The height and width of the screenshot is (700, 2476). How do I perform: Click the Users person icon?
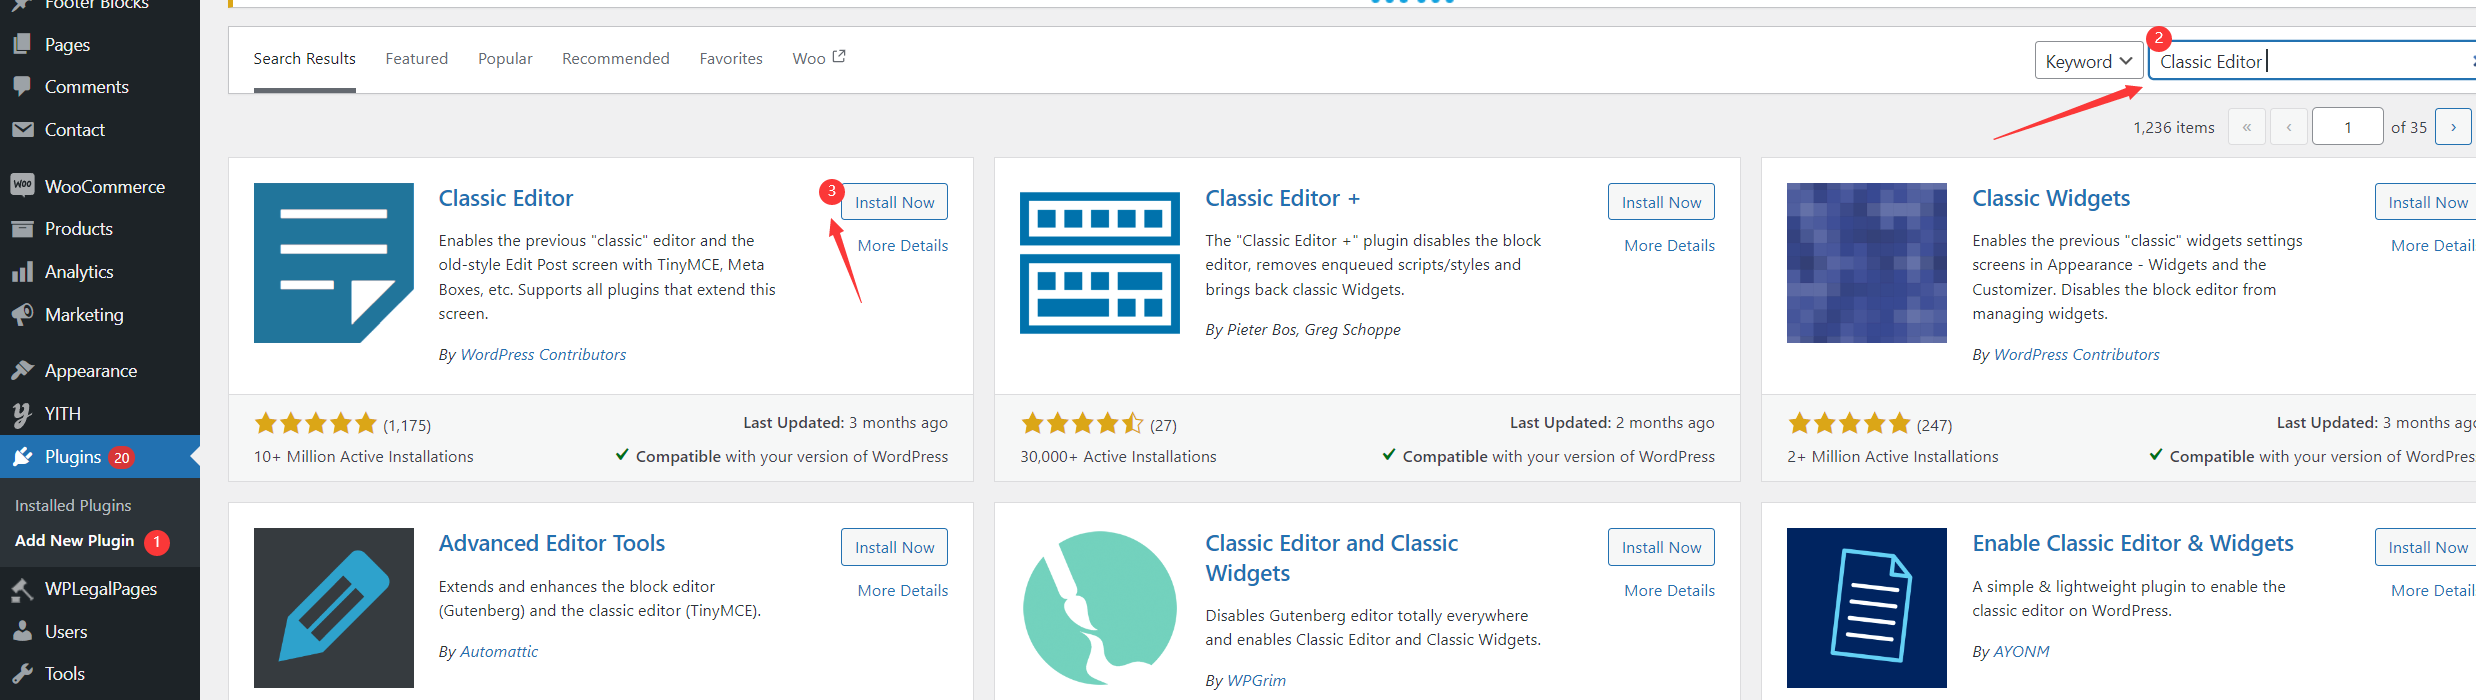[x=22, y=632]
